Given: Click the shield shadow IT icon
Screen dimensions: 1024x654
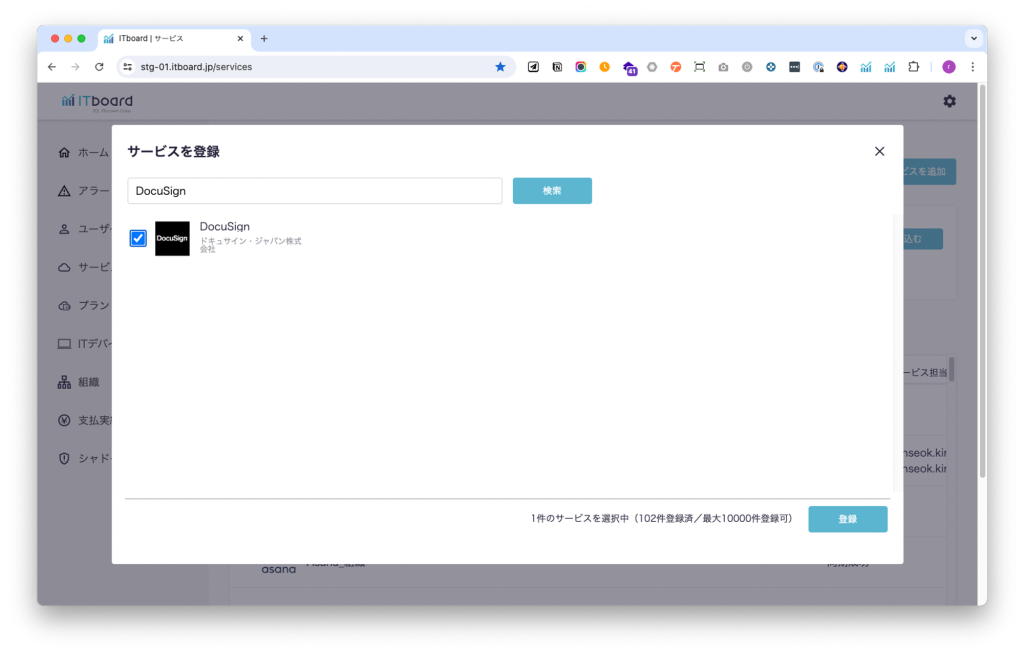Looking at the screenshot, I should pyautogui.click(x=65, y=458).
